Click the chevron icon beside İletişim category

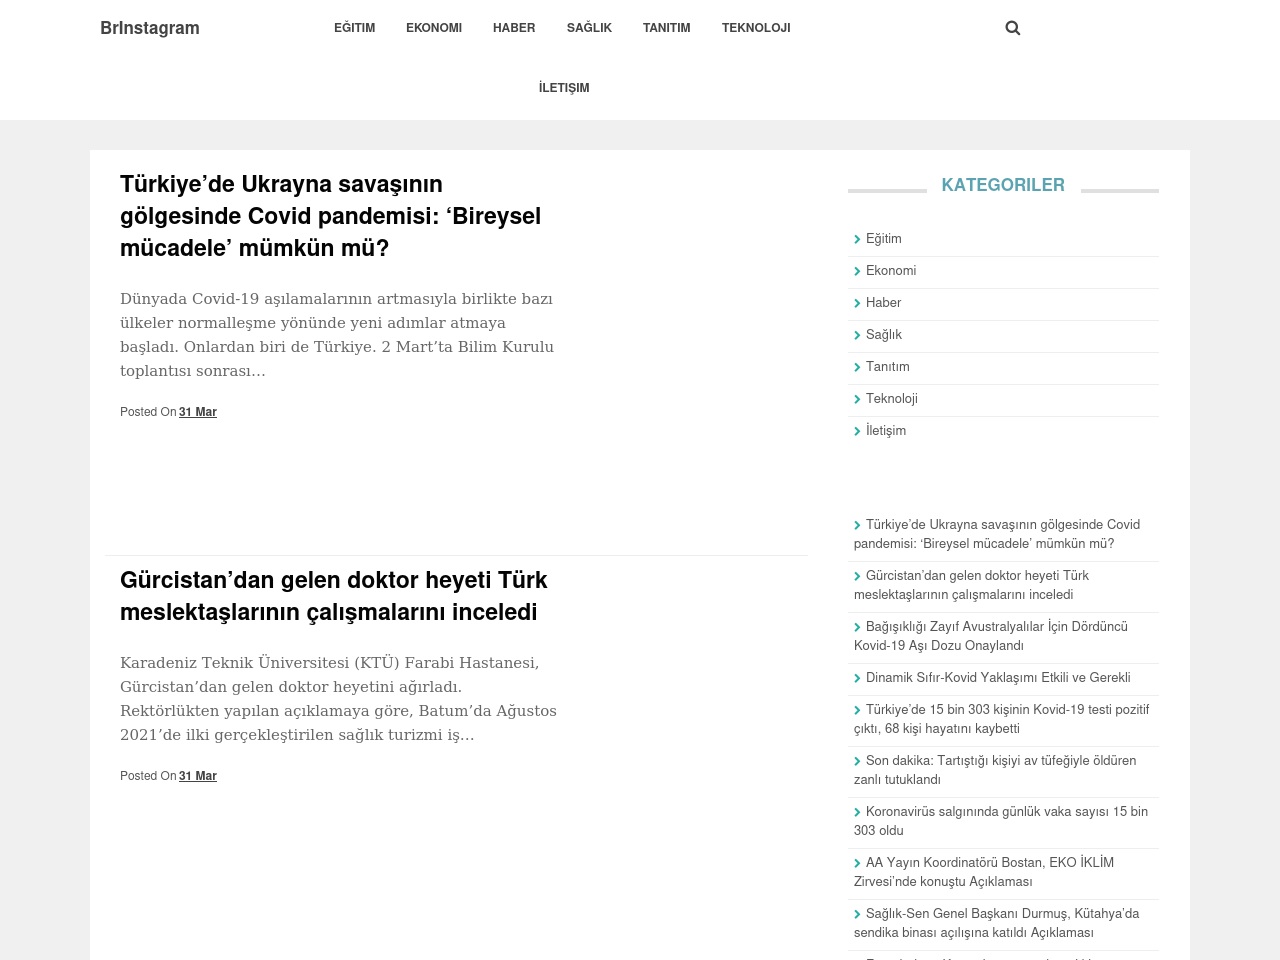pyautogui.click(x=857, y=431)
